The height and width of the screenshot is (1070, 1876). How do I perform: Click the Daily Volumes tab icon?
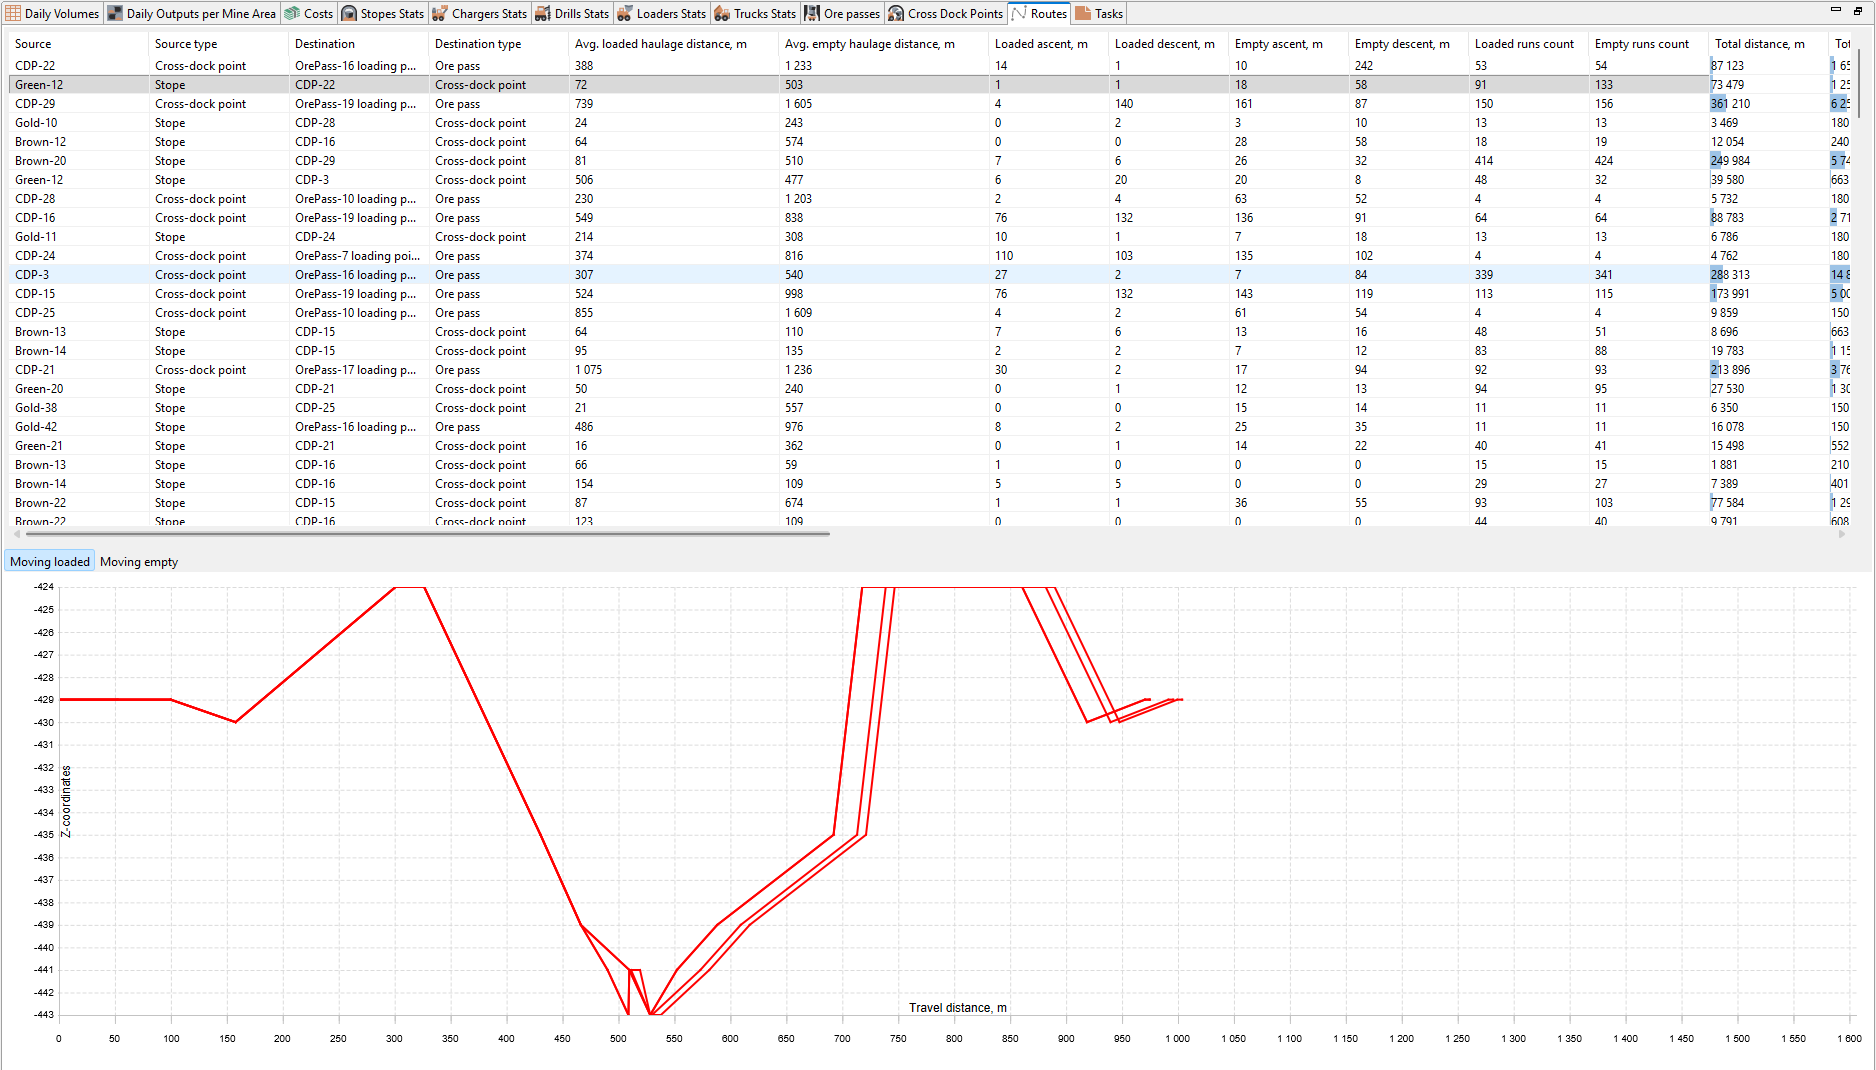13,13
